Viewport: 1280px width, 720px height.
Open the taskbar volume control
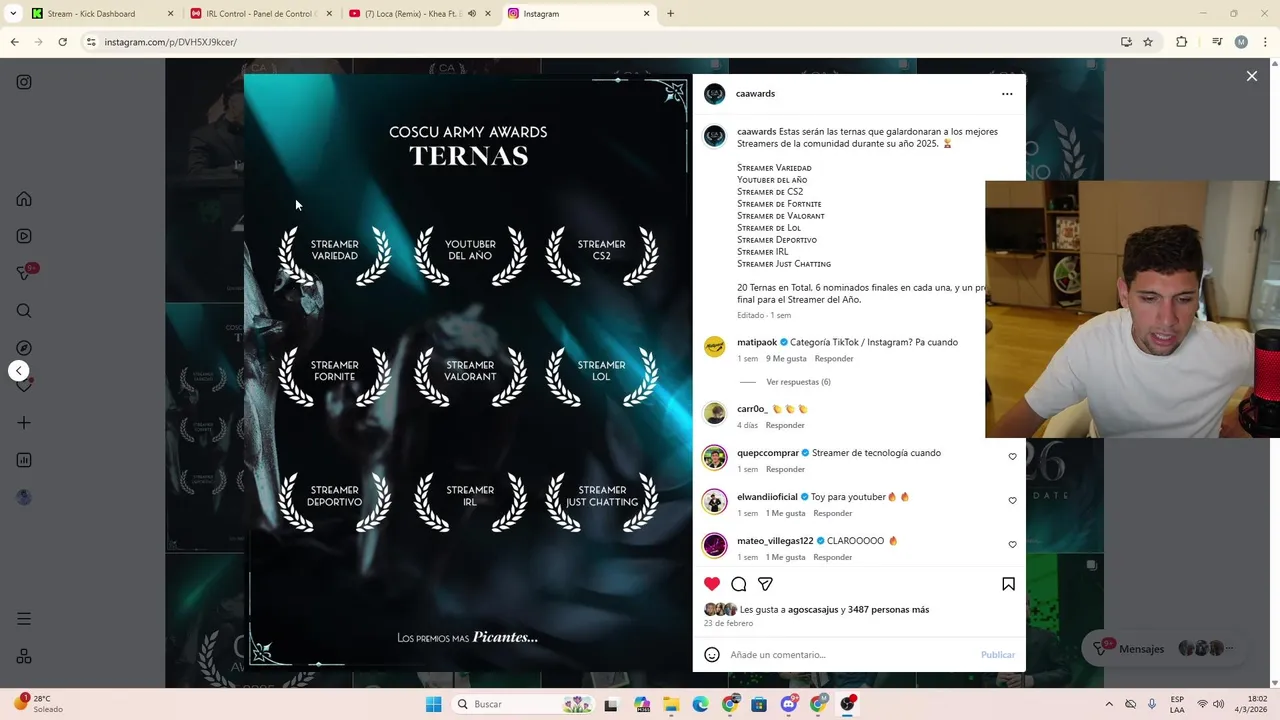(x=1218, y=704)
